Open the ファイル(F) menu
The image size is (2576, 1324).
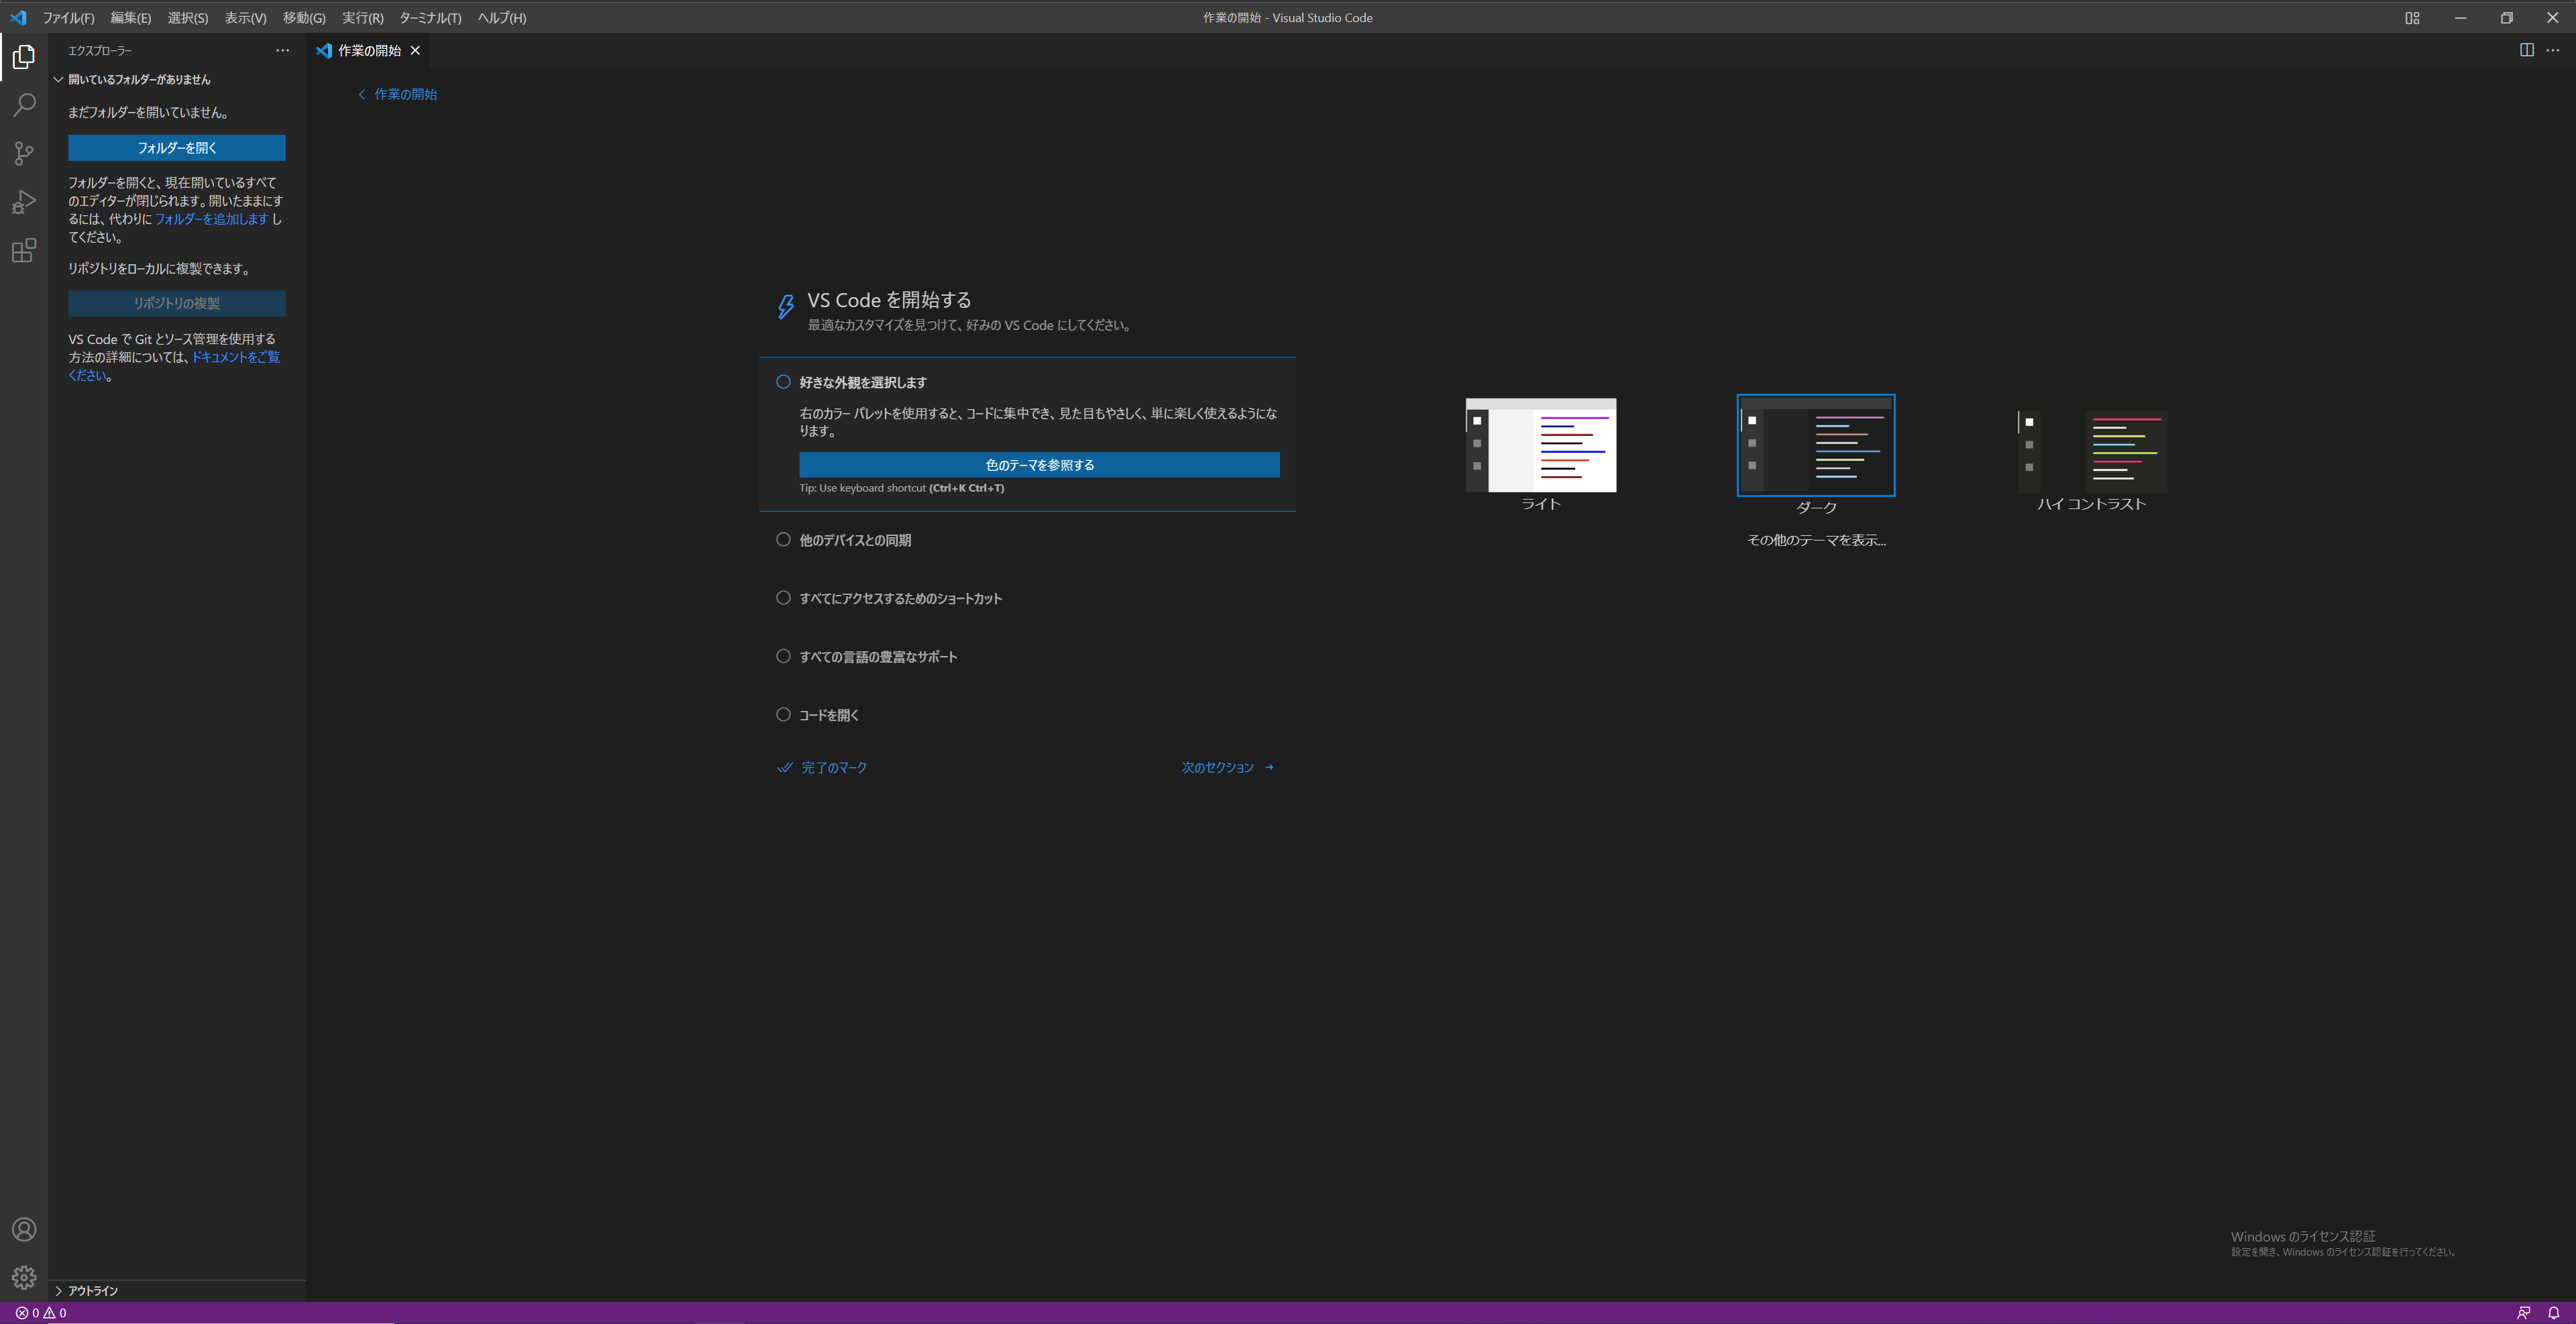68,18
